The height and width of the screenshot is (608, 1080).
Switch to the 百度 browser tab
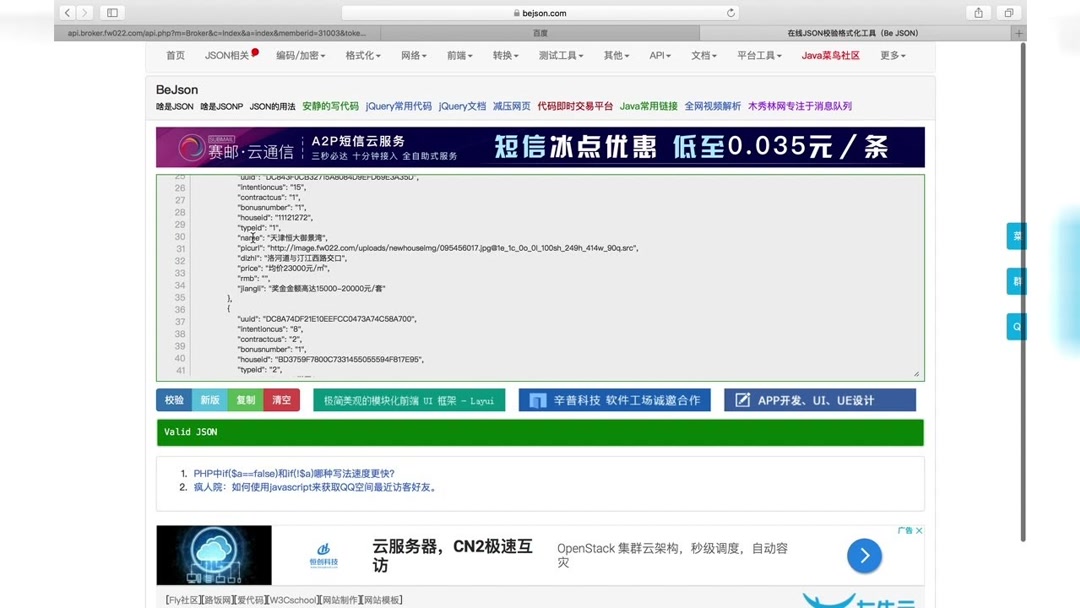[x=540, y=32]
